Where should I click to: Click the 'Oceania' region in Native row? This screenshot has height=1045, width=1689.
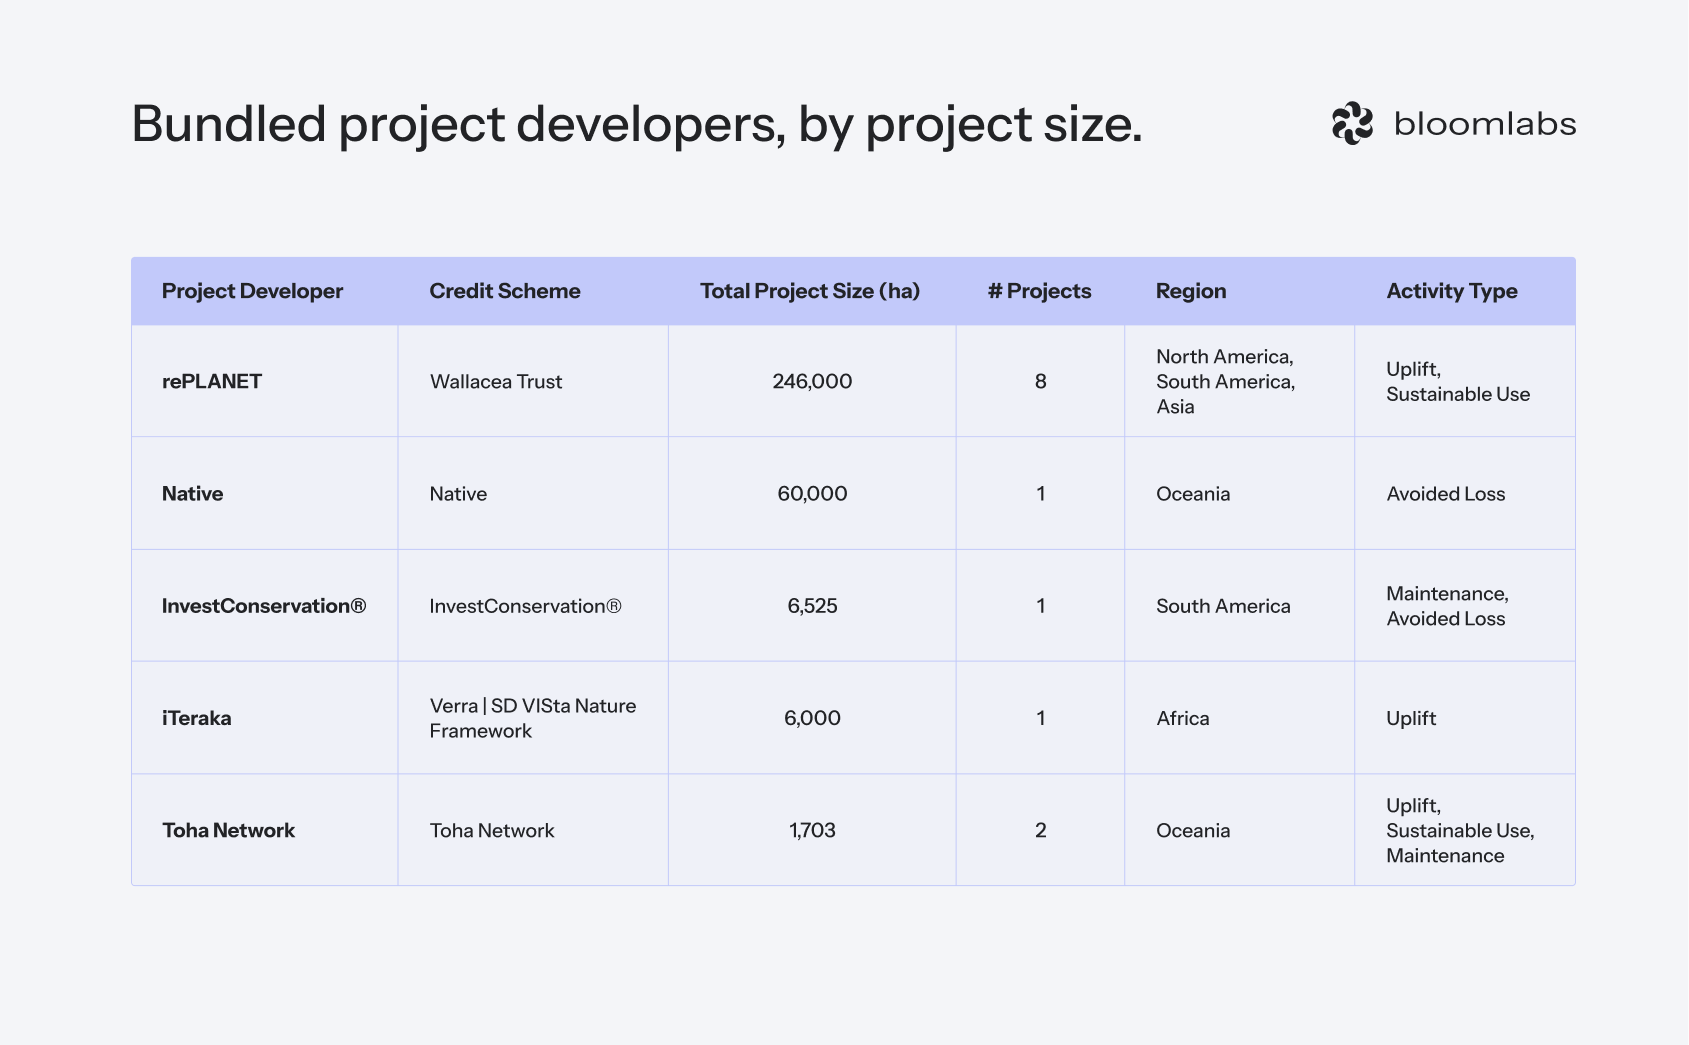tap(1193, 493)
